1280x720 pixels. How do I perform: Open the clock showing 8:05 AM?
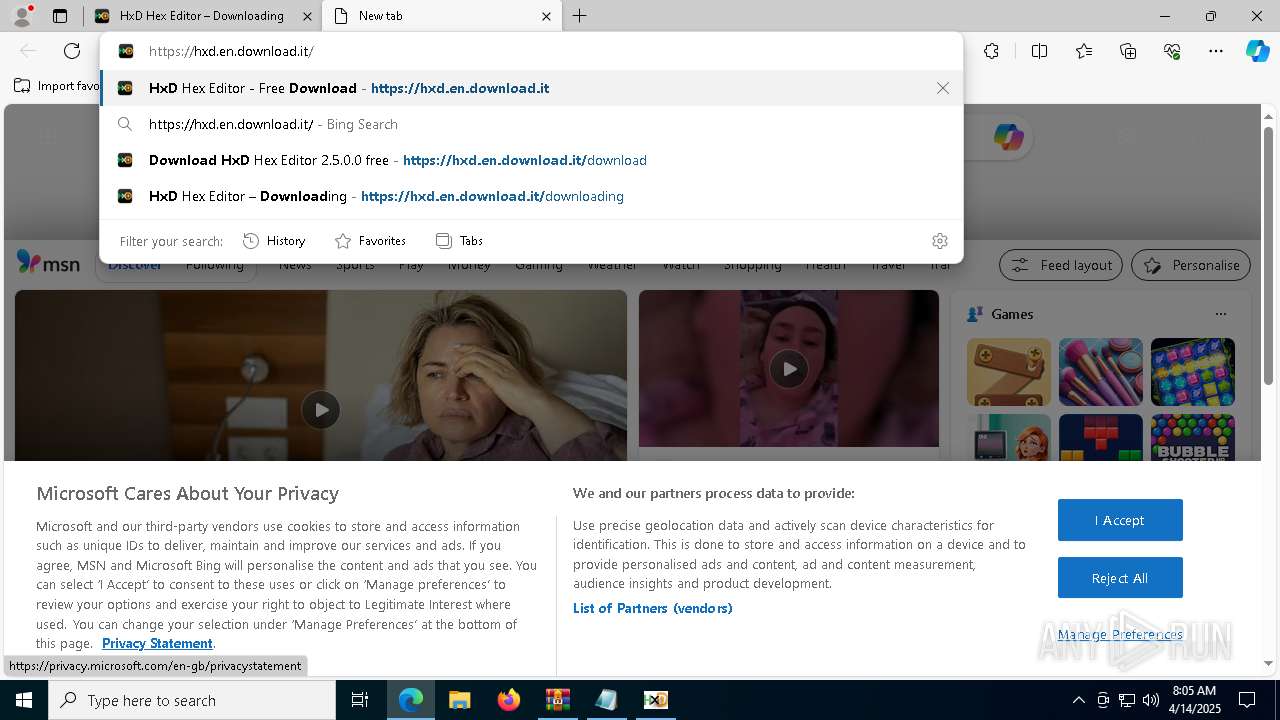(x=1193, y=700)
